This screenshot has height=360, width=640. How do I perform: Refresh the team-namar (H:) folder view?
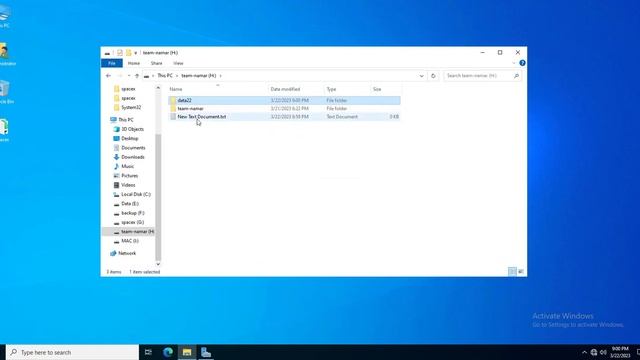pos(433,76)
